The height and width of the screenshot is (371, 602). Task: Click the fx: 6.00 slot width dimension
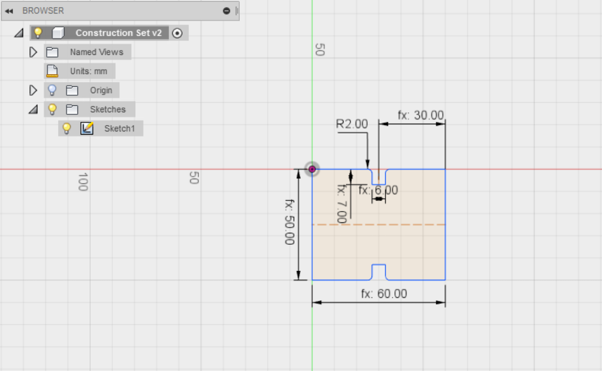pyautogui.click(x=378, y=190)
